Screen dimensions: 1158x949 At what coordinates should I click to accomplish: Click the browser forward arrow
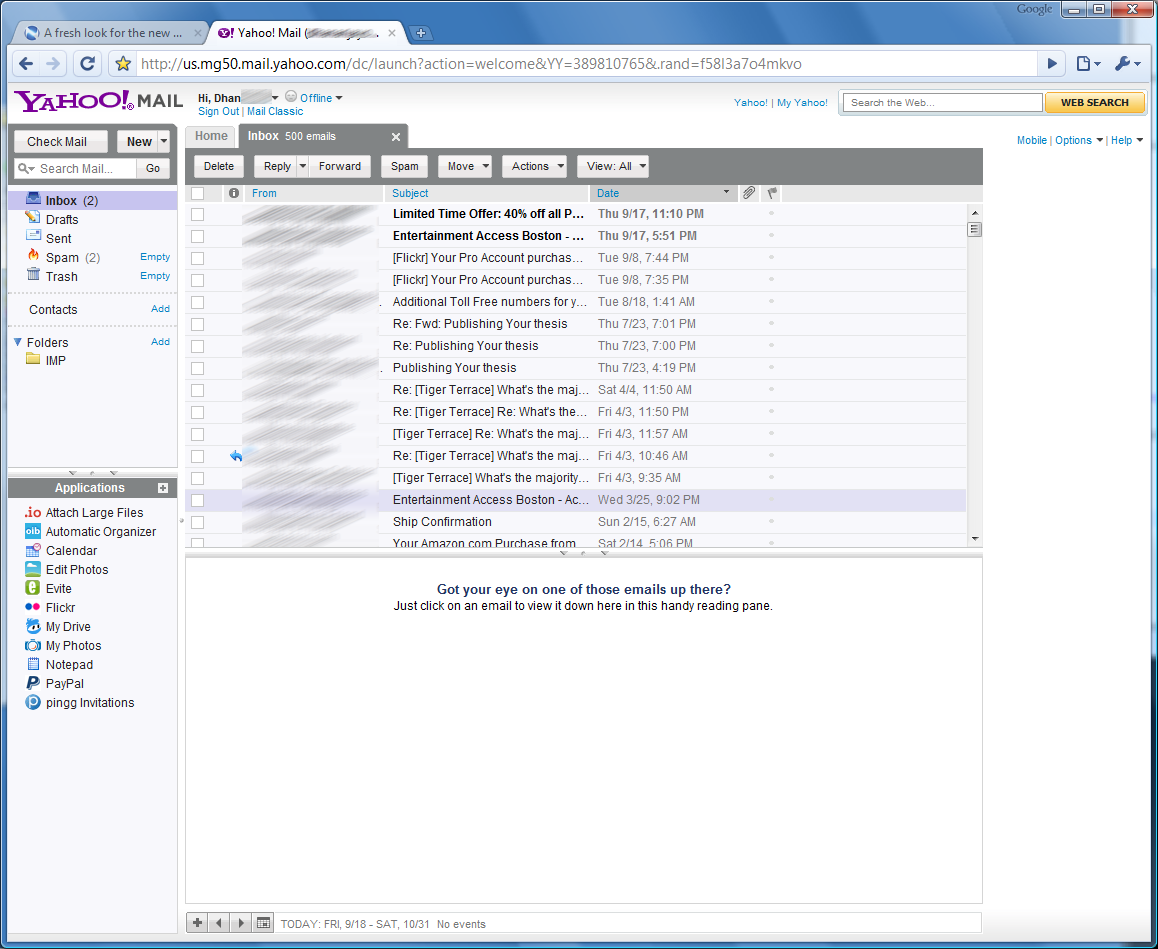(x=53, y=64)
